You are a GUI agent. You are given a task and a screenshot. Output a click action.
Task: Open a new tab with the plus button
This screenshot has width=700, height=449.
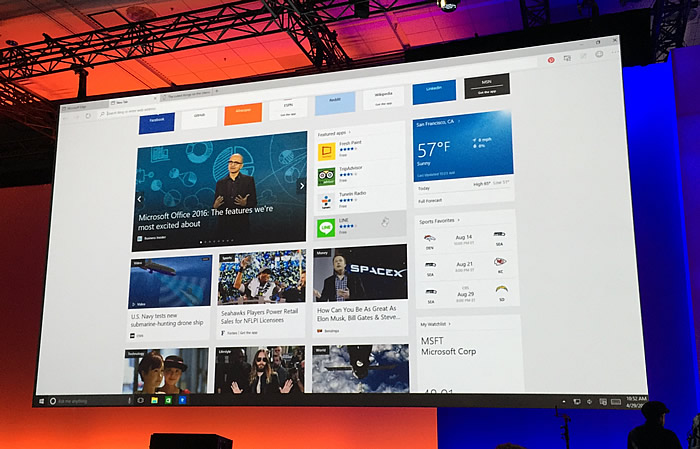click(x=217, y=91)
